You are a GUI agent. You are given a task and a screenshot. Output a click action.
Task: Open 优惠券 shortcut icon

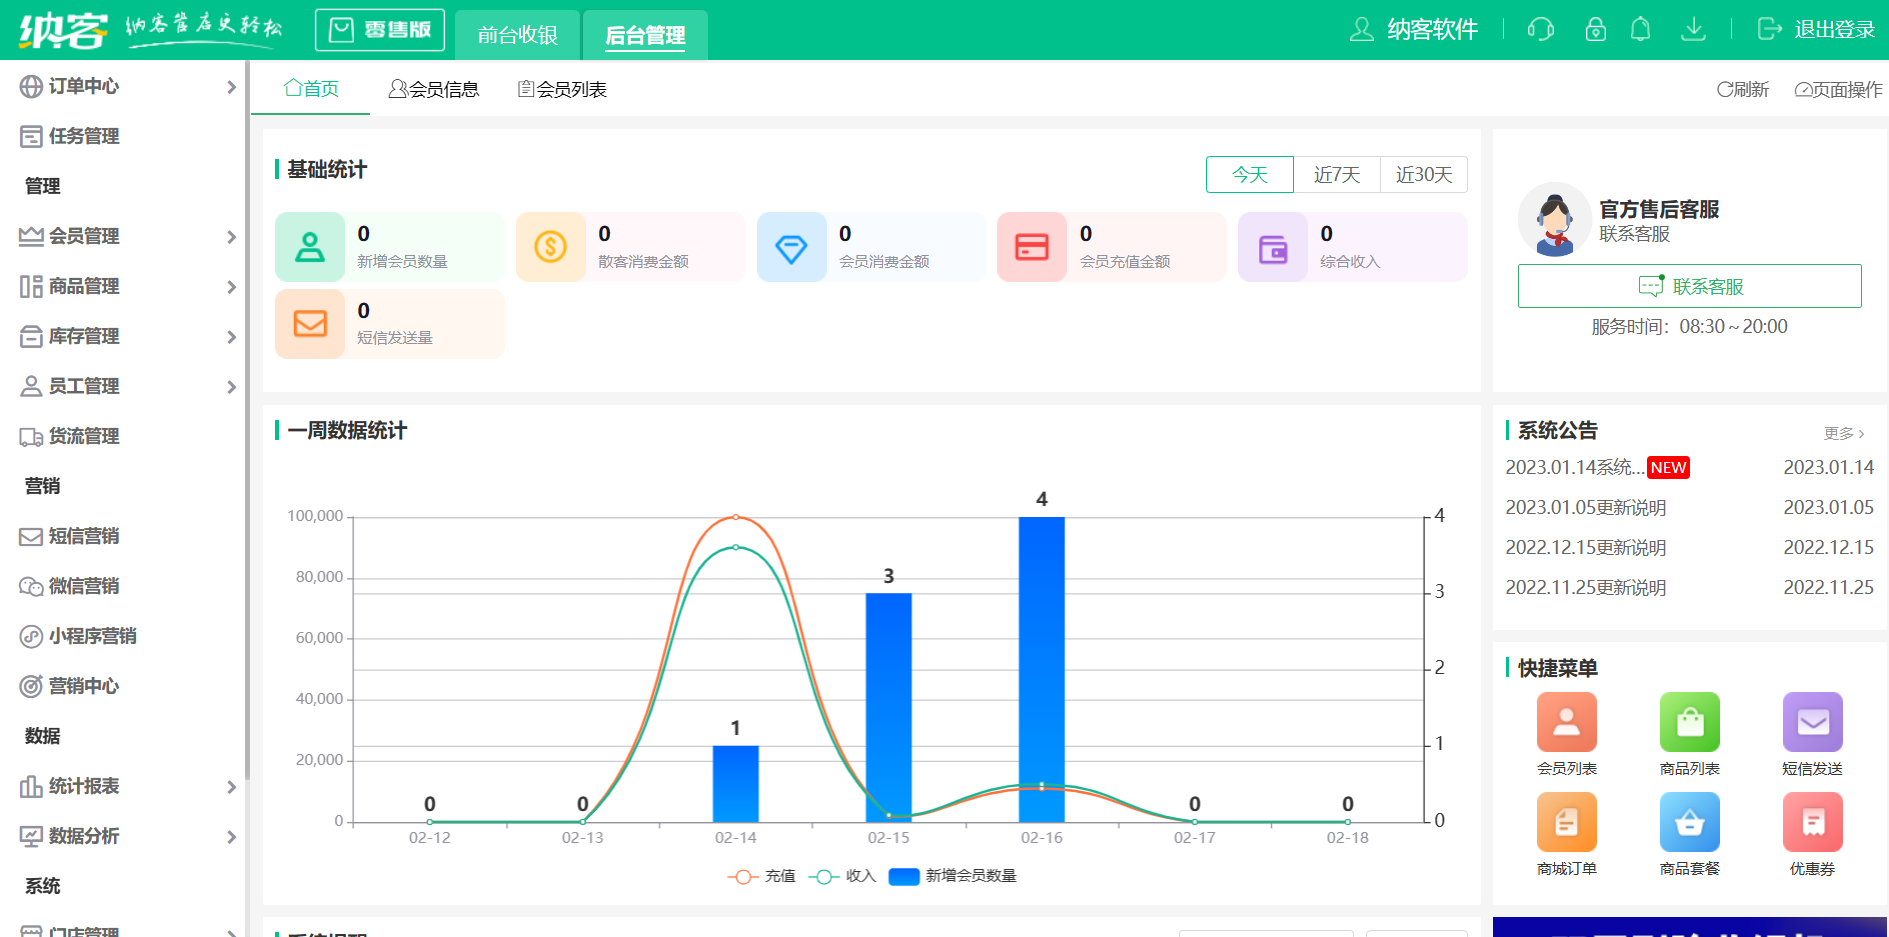(x=1812, y=822)
